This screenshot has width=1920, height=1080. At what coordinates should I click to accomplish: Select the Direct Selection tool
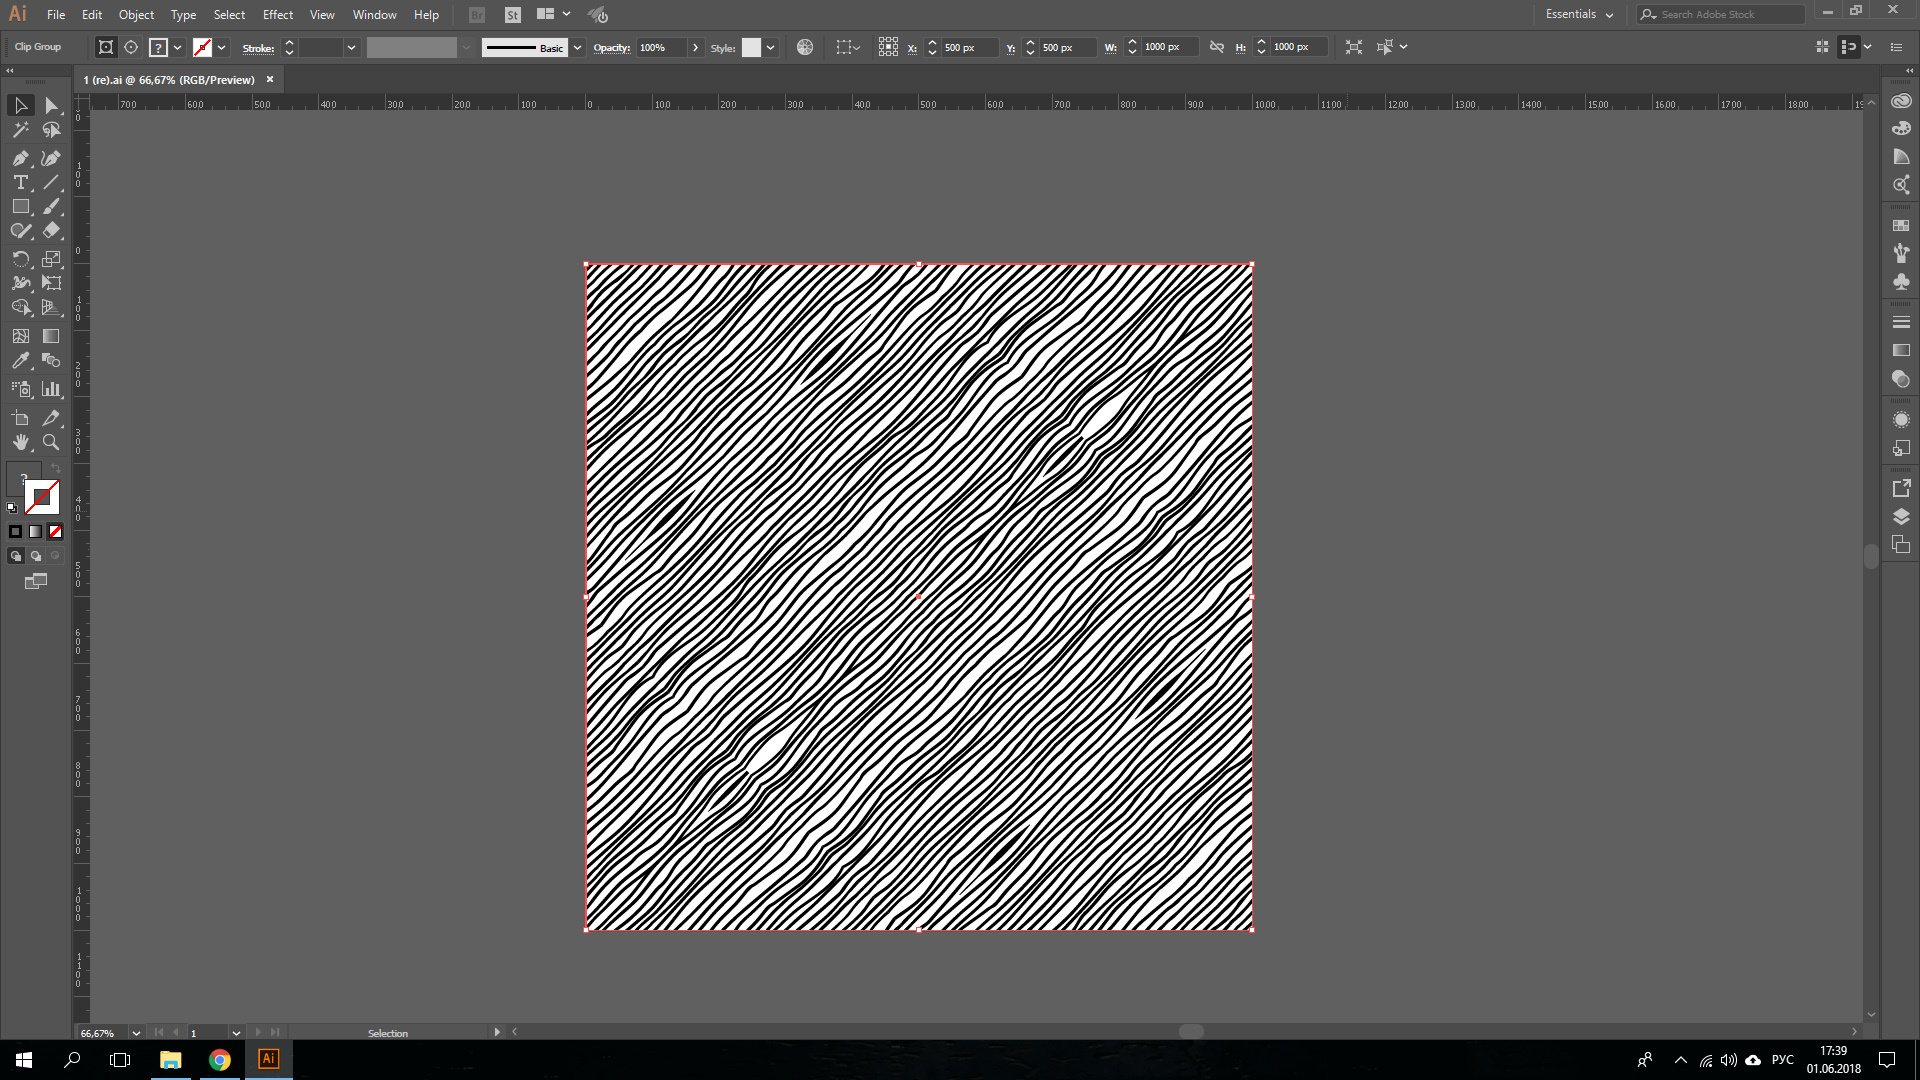tap(51, 105)
